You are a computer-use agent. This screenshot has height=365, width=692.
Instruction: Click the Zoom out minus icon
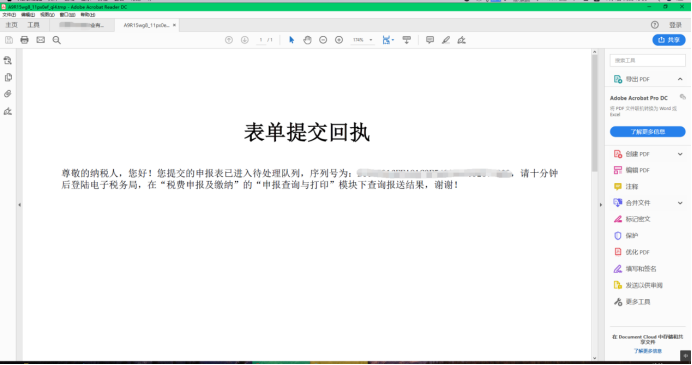323,40
